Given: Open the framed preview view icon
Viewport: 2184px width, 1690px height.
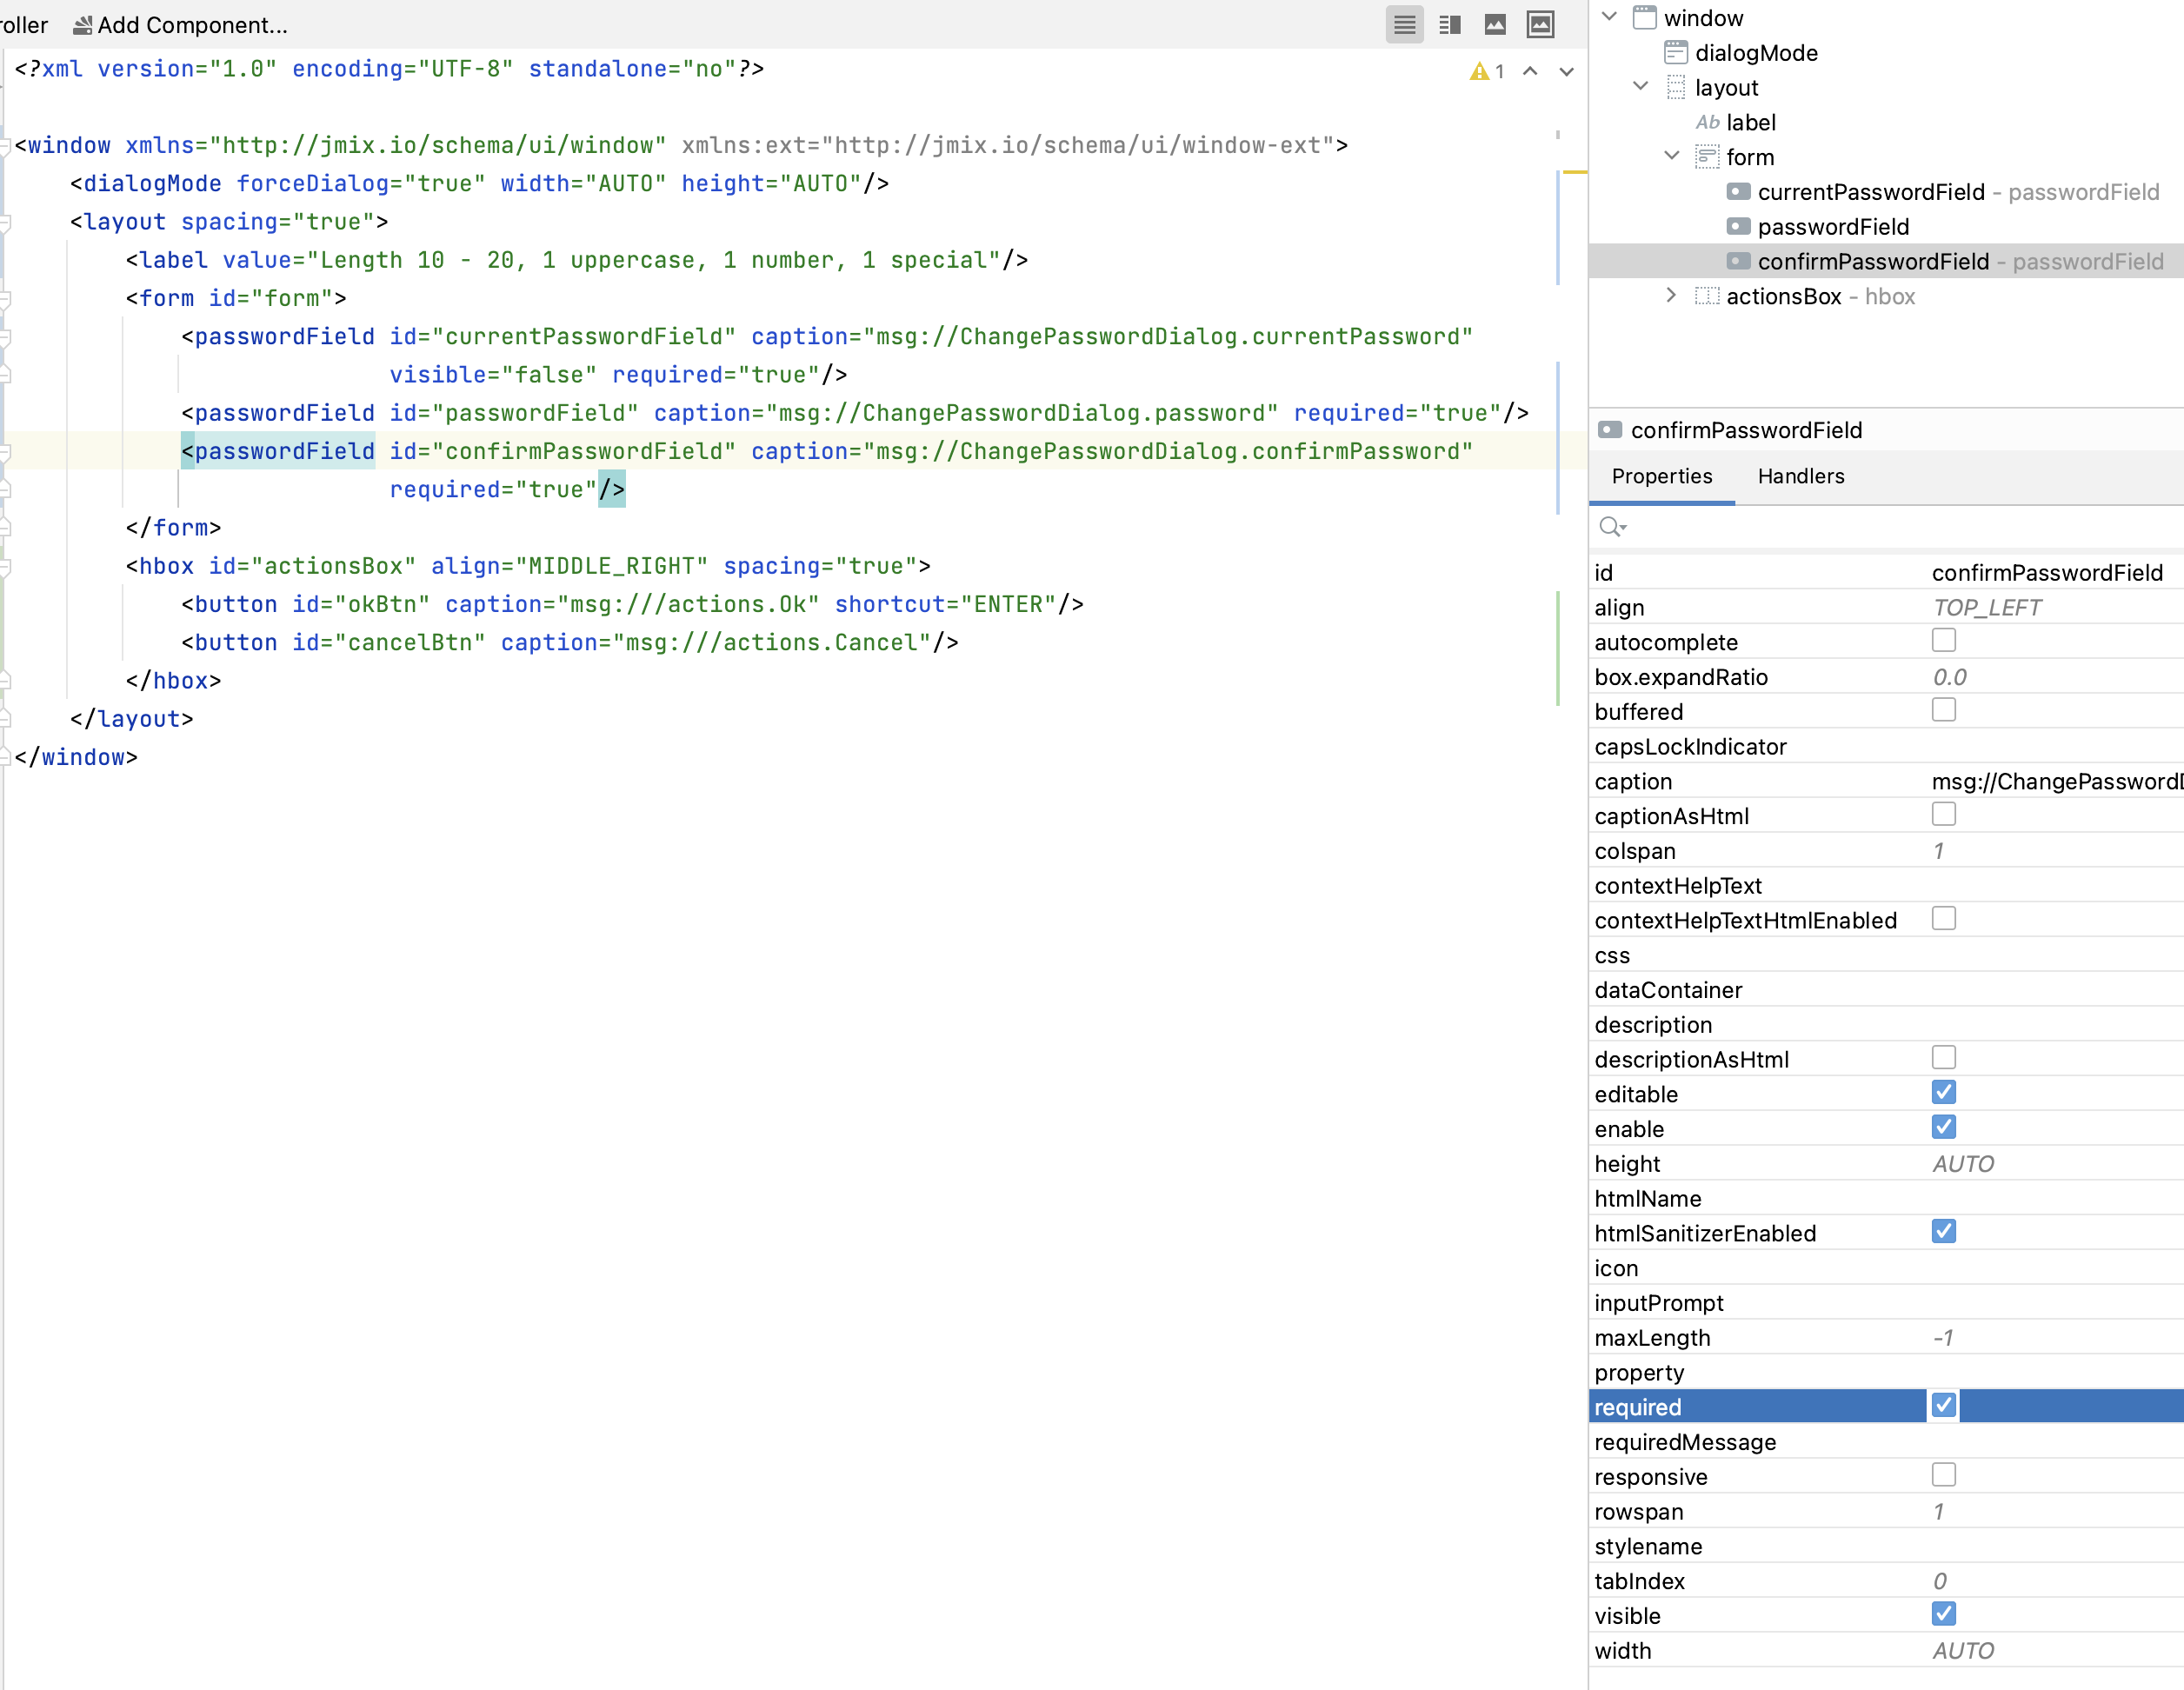Looking at the screenshot, I should [1540, 25].
